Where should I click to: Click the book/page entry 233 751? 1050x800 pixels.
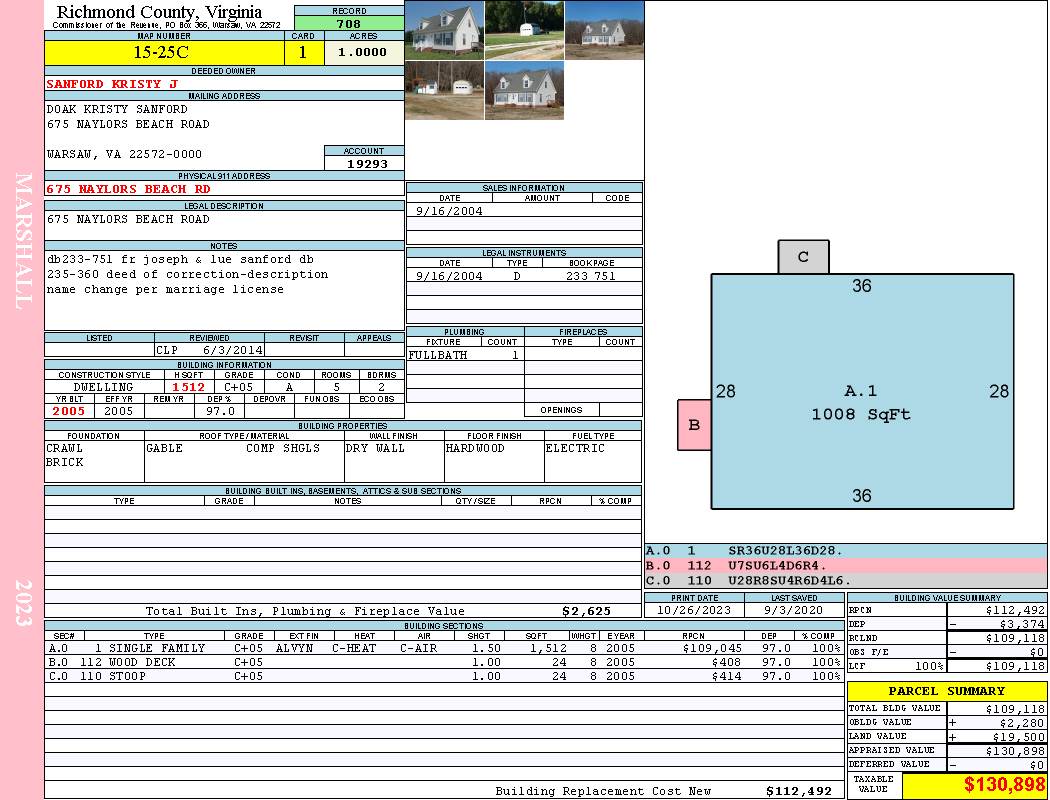pyautogui.click(x=591, y=276)
